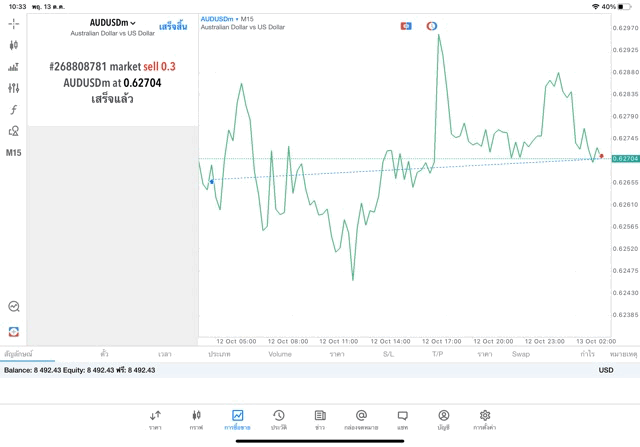The width and height of the screenshot is (640, 447).
Task: Tap the circular red-blue news event icon
Action: tap(431, 26)
